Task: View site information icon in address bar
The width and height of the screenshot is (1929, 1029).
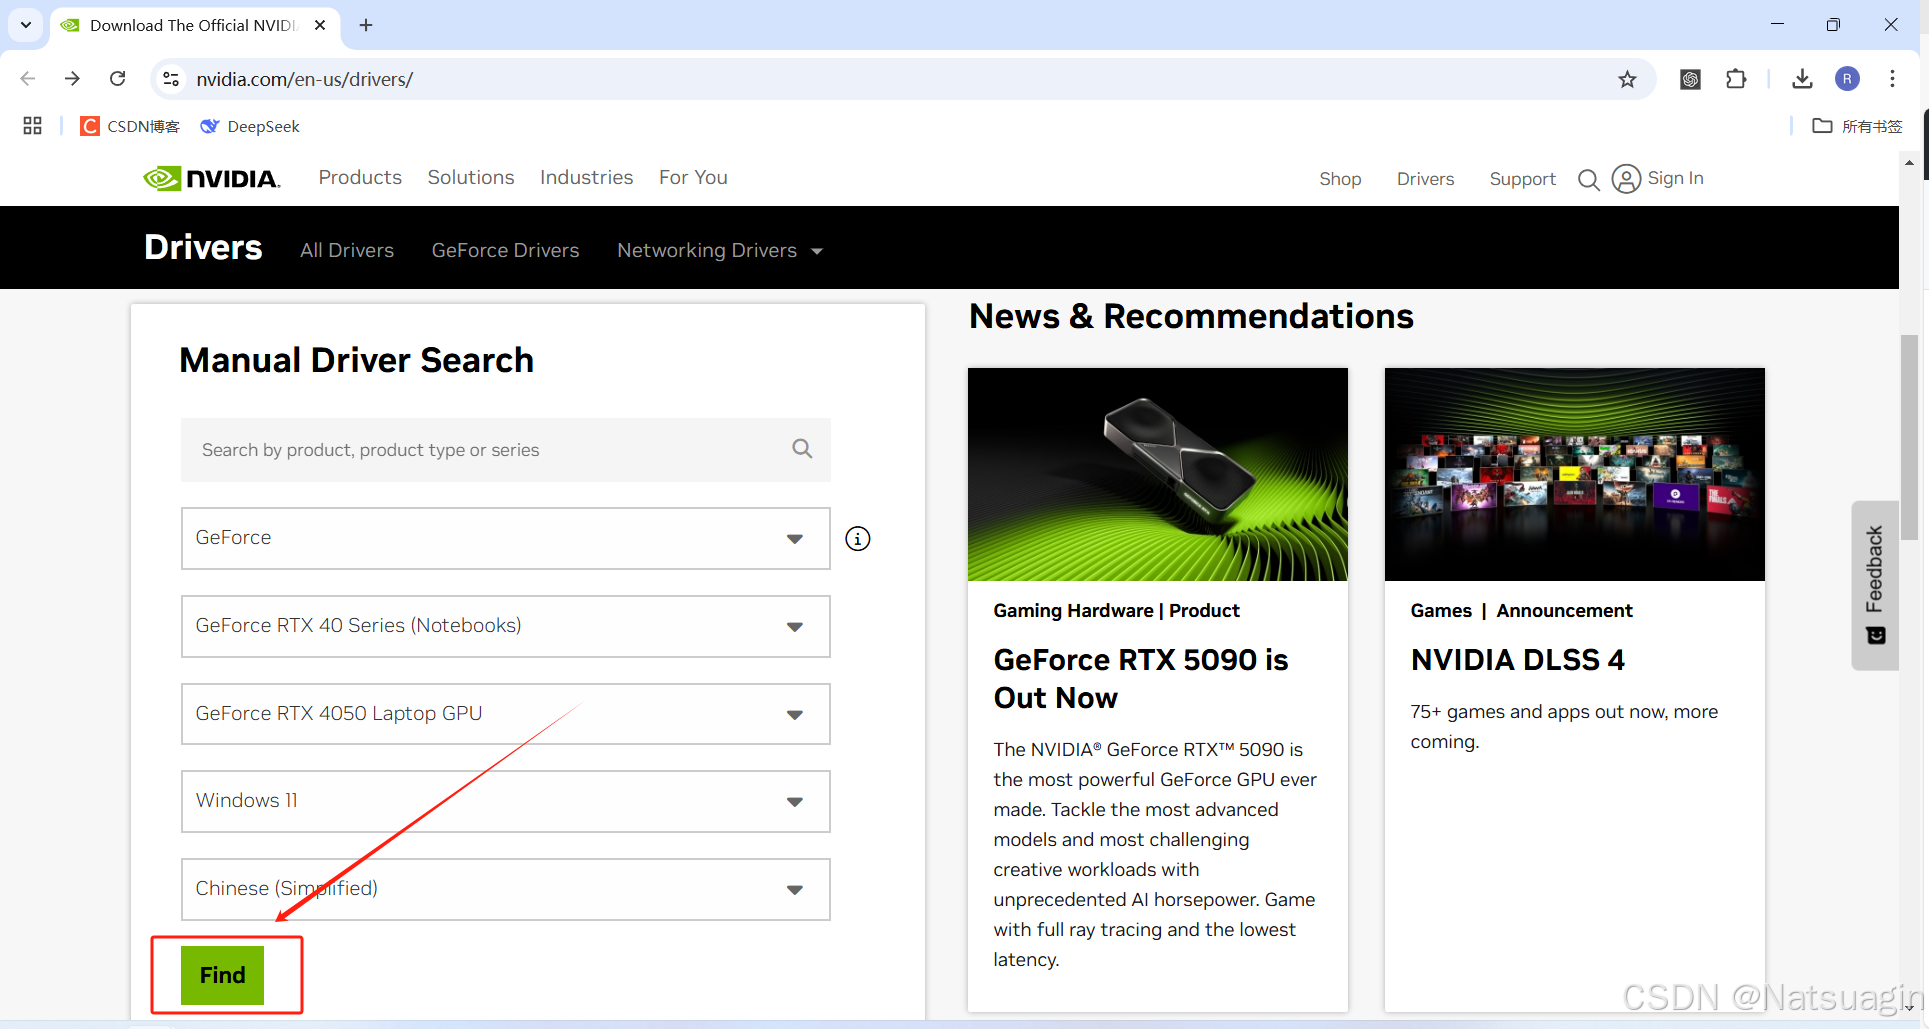Action: [x=171, y=79]
